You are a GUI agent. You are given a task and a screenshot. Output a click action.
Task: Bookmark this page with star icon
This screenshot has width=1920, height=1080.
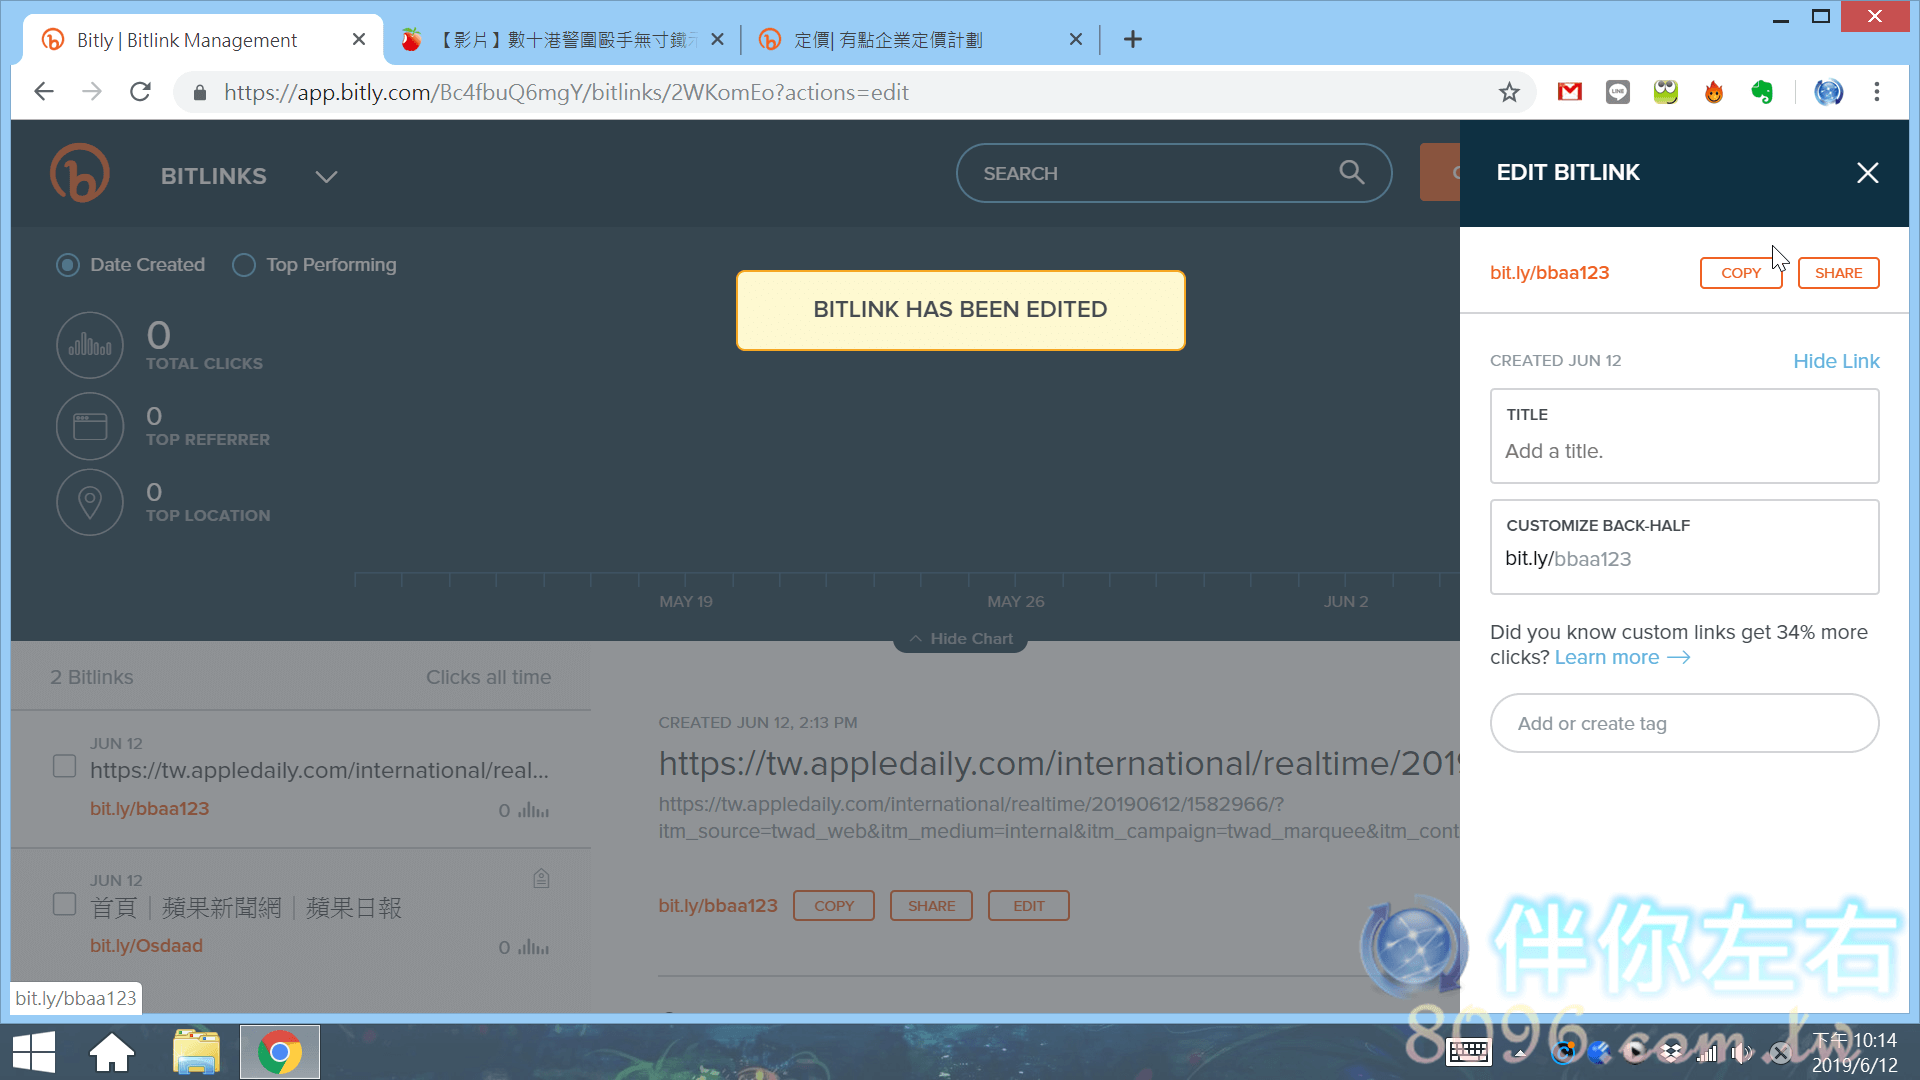click(x=1509, y=93)
